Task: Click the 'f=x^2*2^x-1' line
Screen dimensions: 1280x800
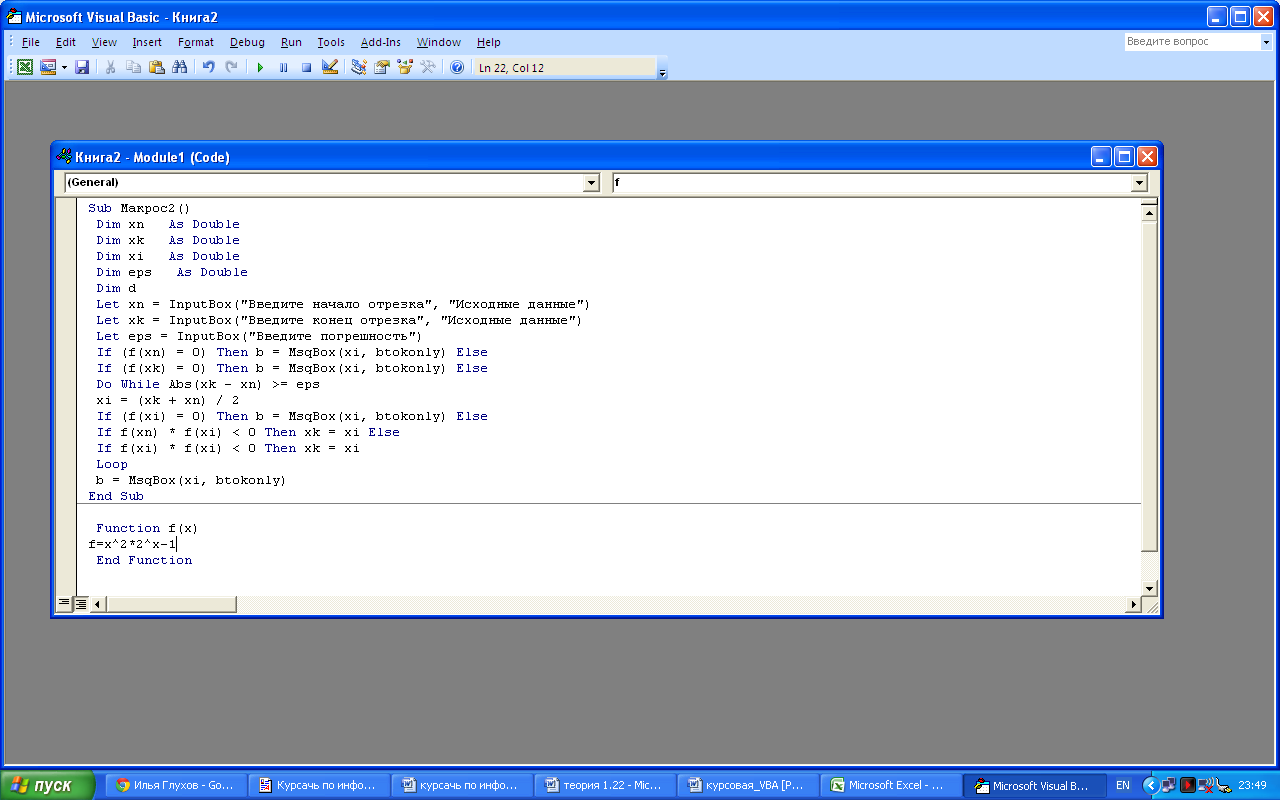Action: click(132, 544)
